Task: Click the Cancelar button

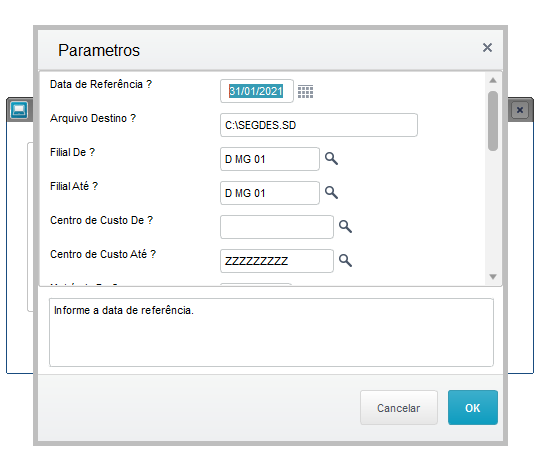Action: point(399,408)
